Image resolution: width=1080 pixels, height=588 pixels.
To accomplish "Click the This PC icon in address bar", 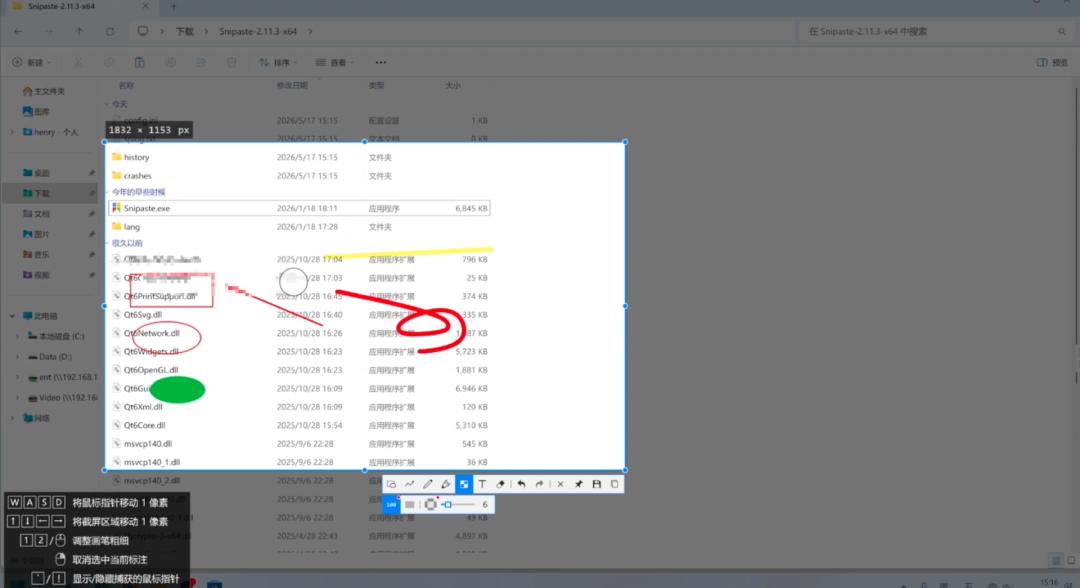I will (x=143, y=32).
